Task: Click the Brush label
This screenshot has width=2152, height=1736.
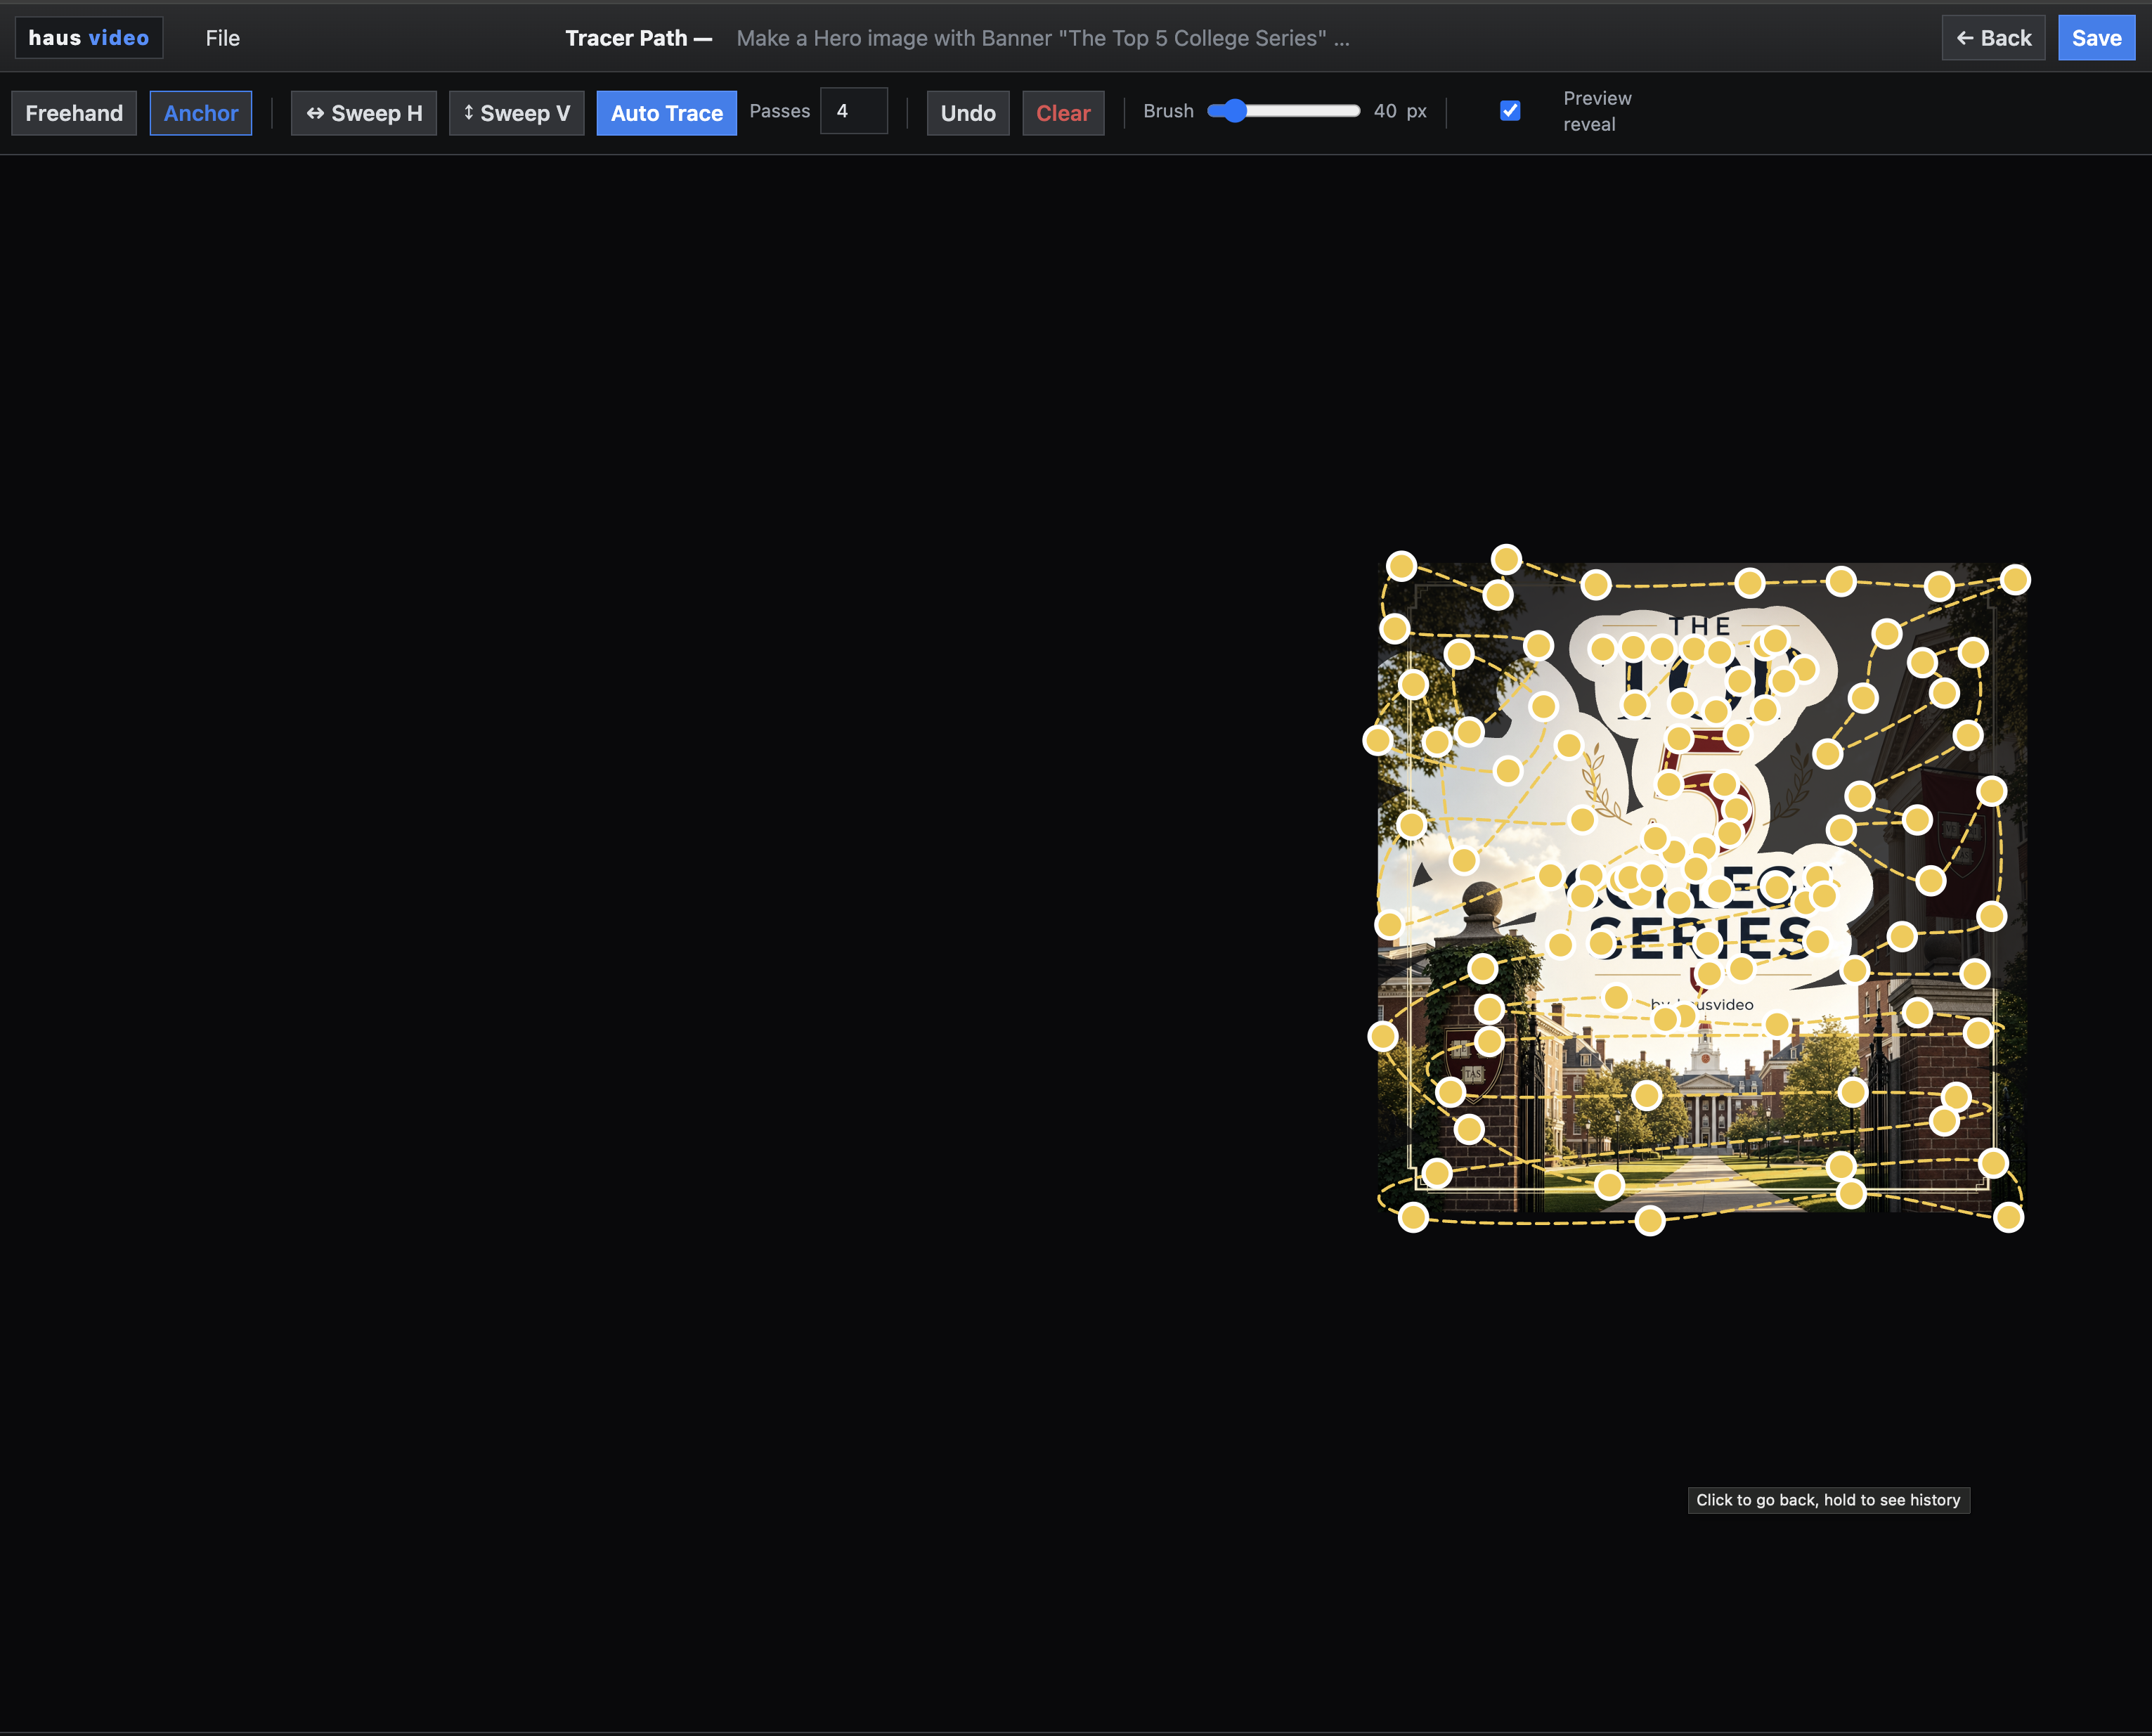Action: coord(1168,111)
